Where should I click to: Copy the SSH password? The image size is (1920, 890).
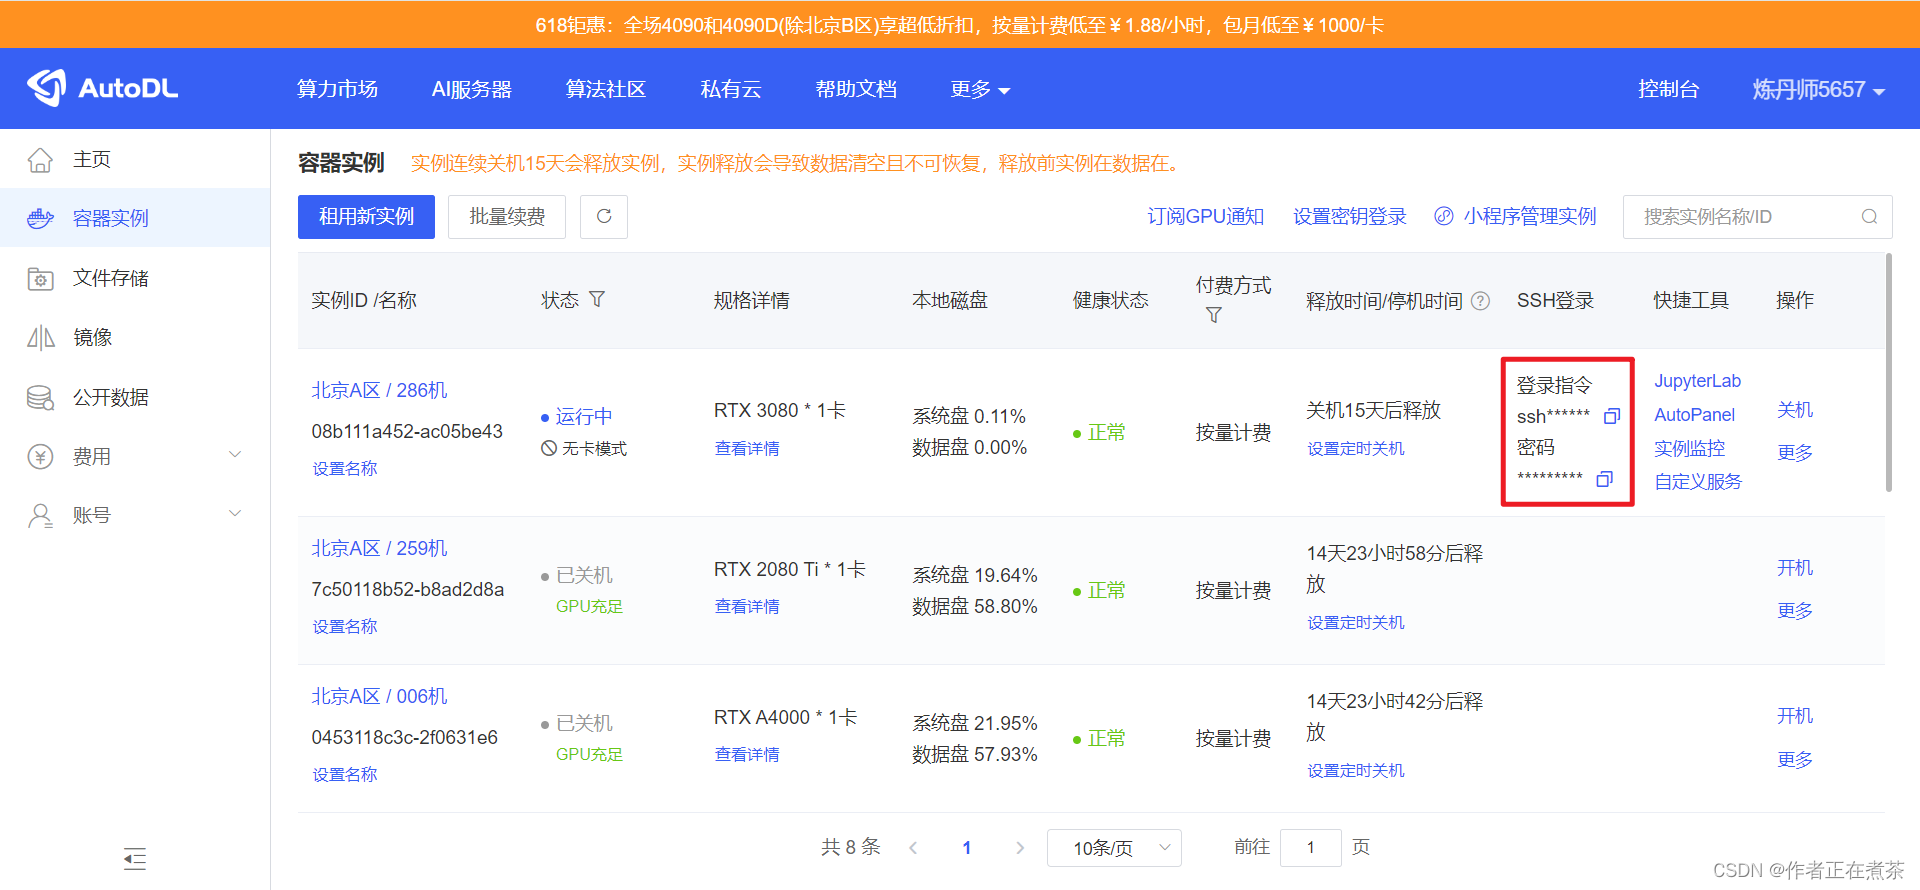[1604, 479]
